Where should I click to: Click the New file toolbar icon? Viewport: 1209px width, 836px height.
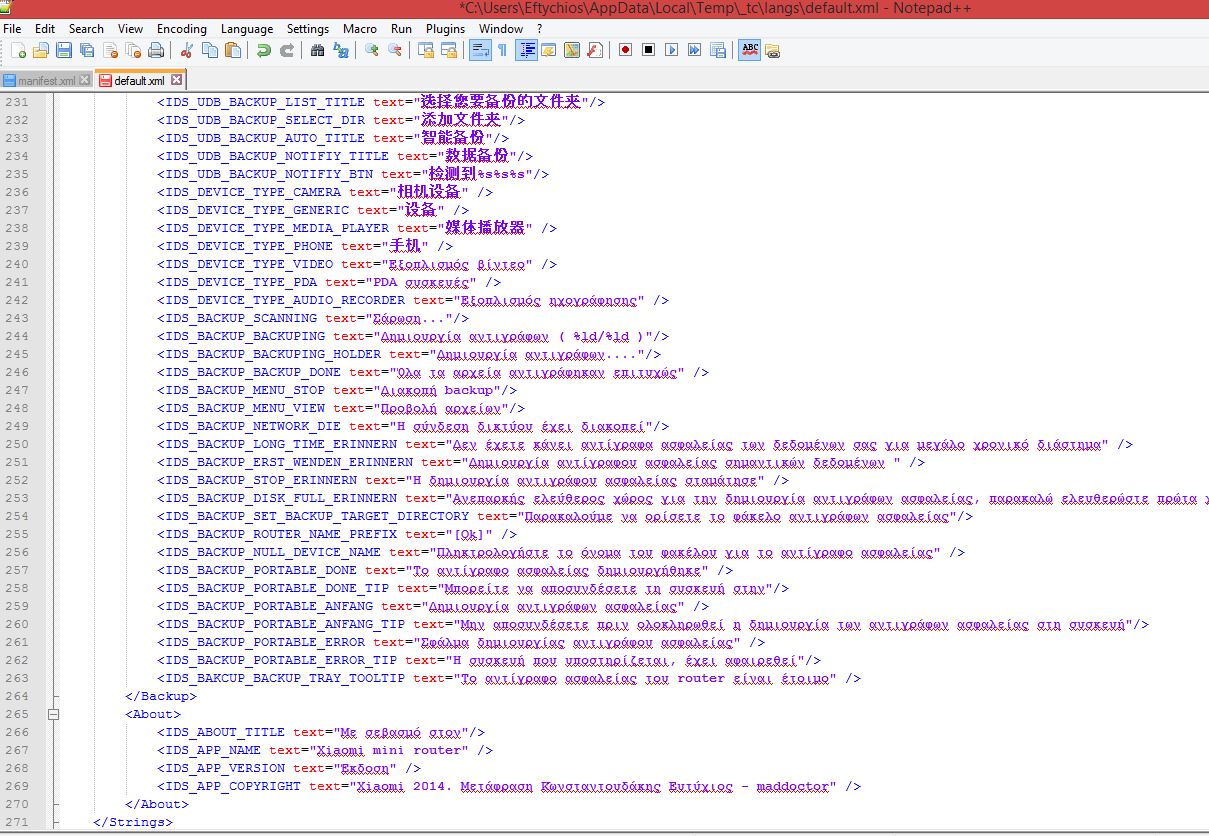click(x=18, y=50)
